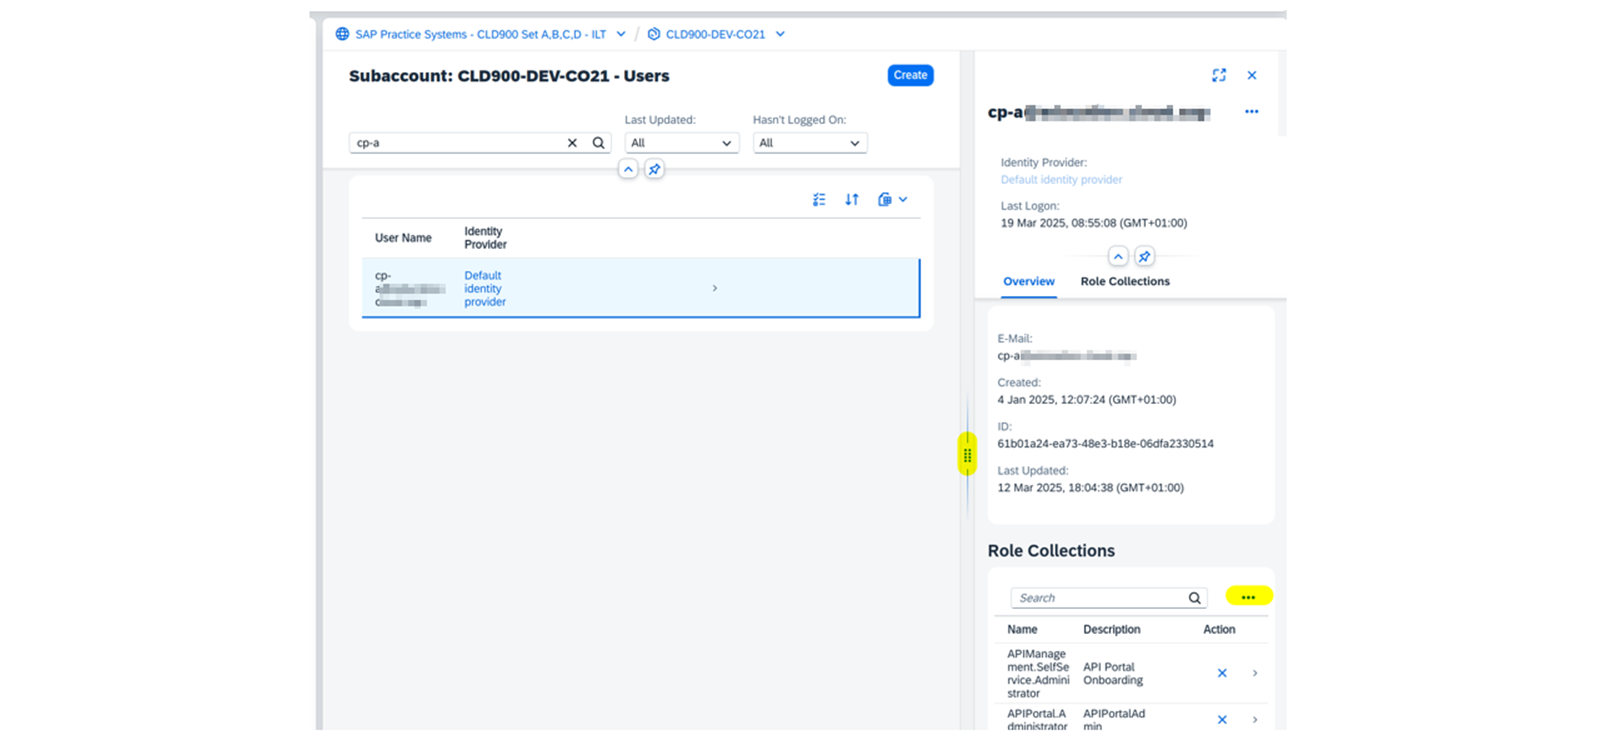1600x741 pixels.
Task: Click the Description column header in Role Collections
Action: 1112,630
